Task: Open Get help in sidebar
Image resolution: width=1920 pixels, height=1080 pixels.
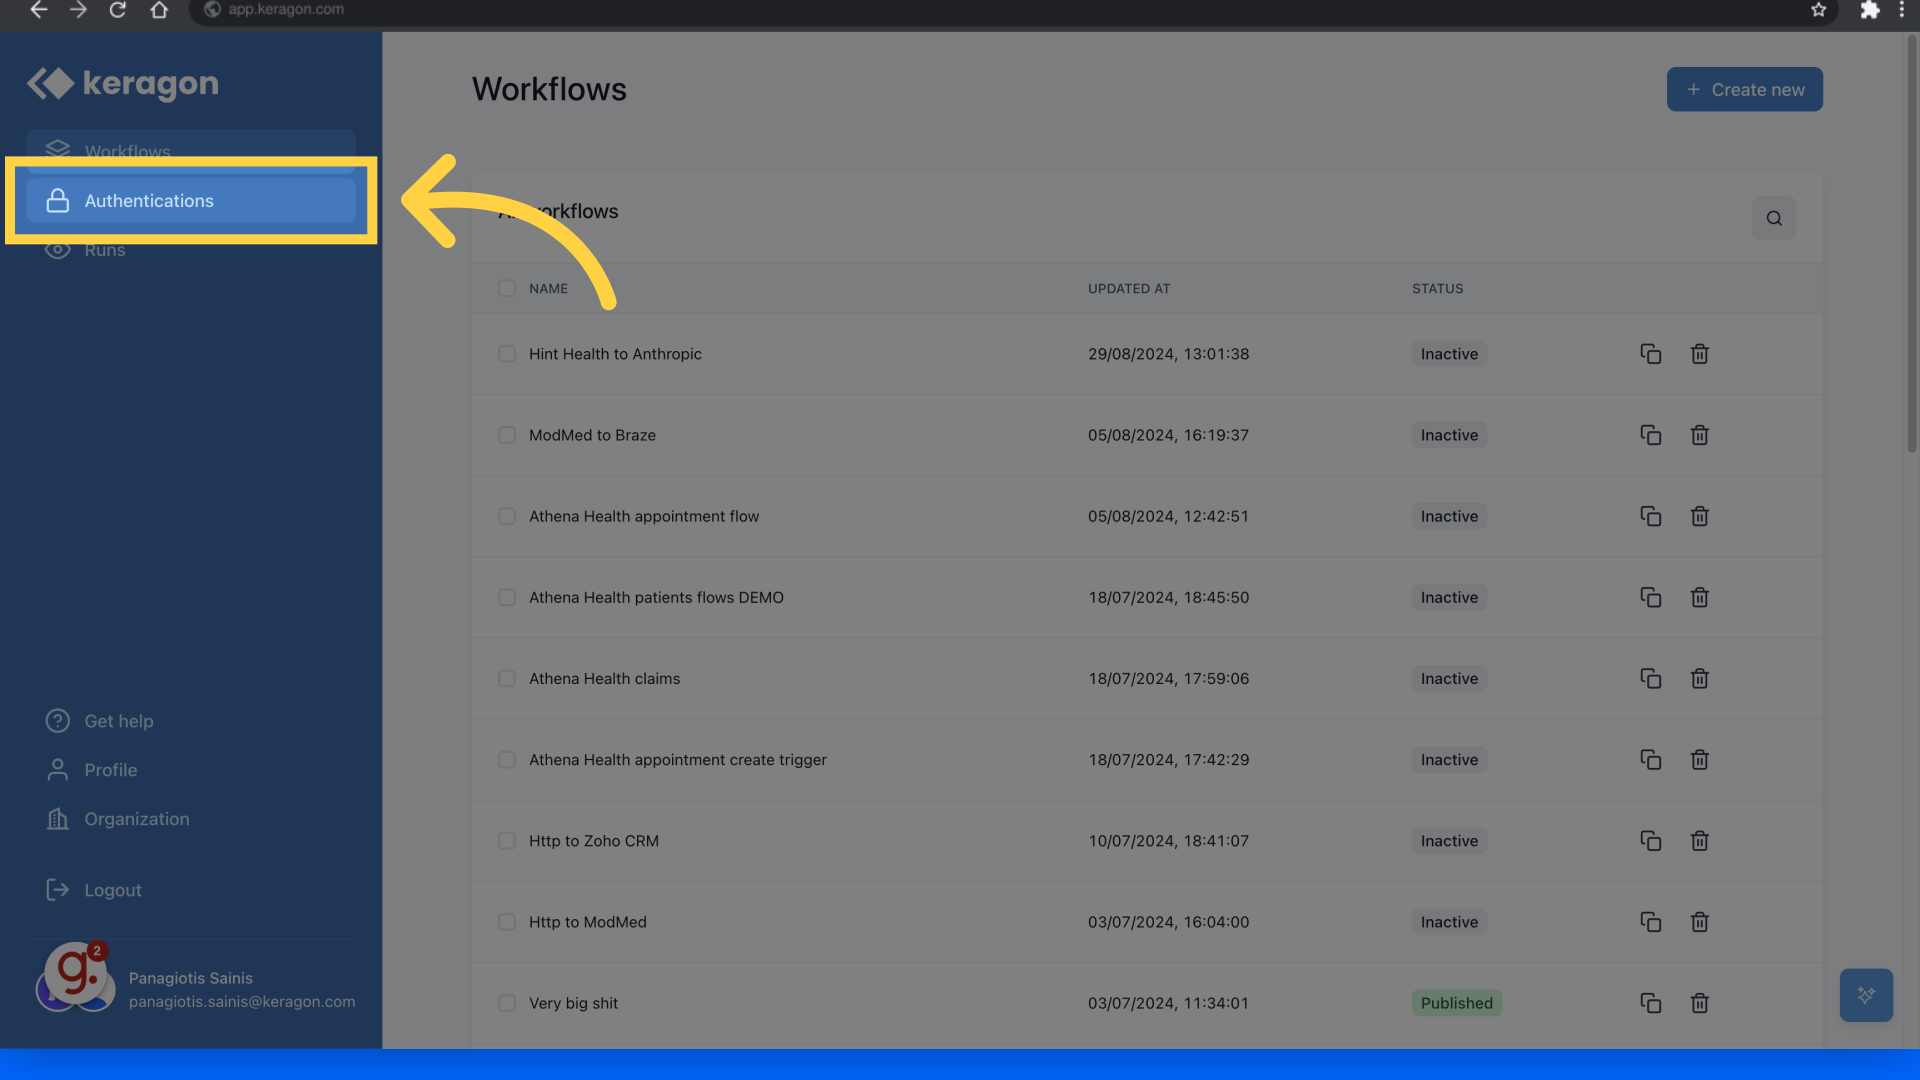Action: pos(99,721)
